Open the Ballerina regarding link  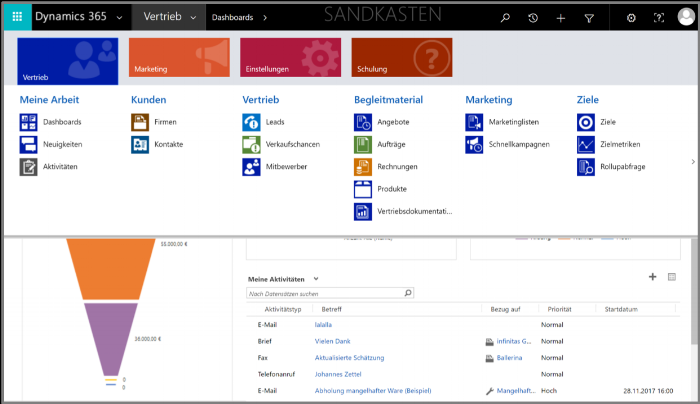[x=509, y=358]
